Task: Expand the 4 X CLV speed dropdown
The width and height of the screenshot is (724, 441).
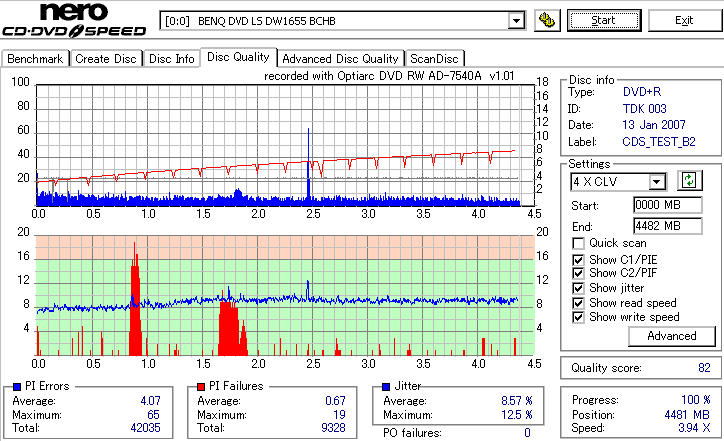Action: point(656,181)
